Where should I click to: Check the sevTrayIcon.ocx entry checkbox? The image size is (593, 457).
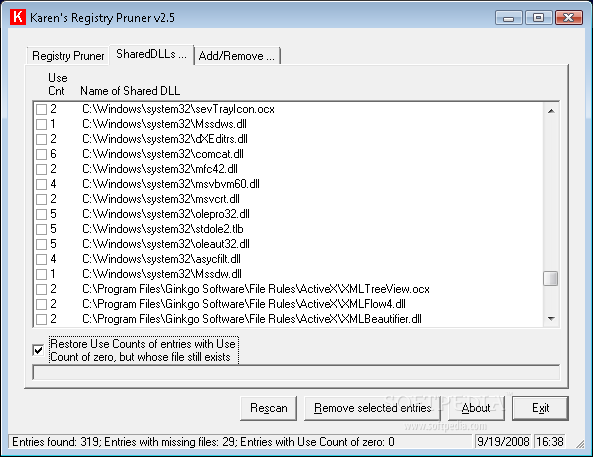pyautogui.click(x=41, y=109)
